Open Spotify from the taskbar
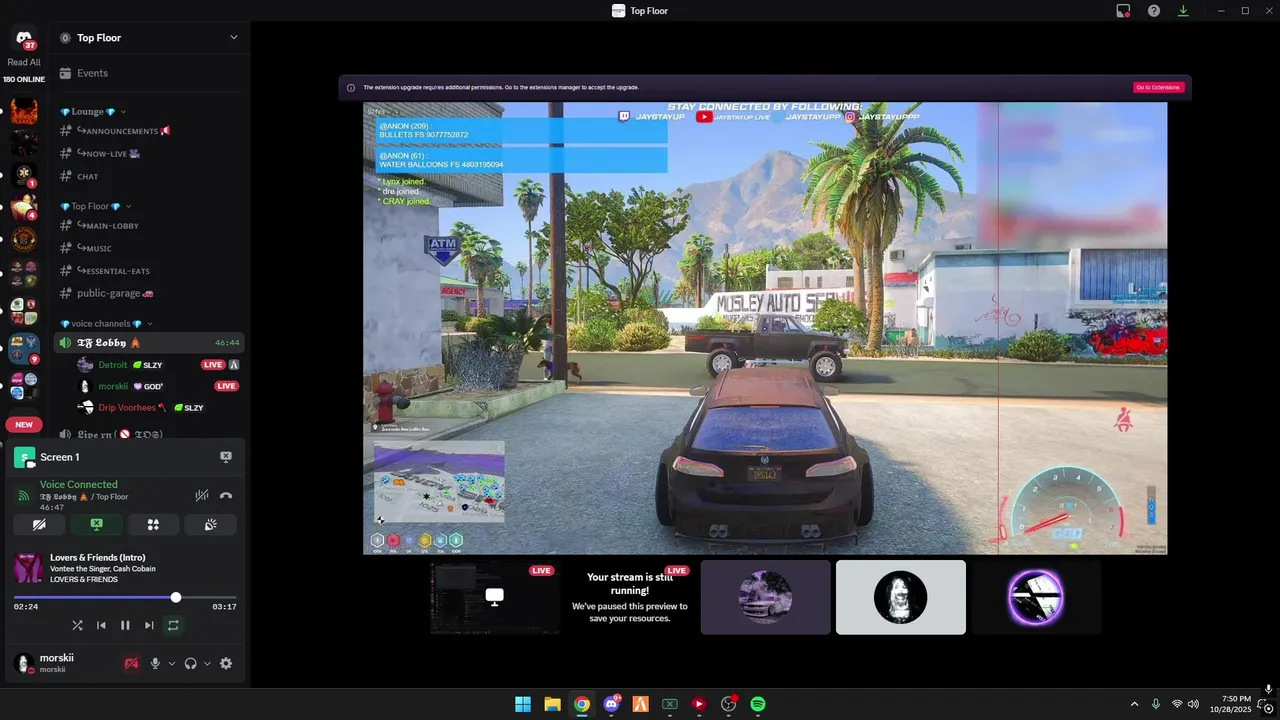Screen dimensions: 1280x720 pyautogui.click(x=758, y=704)
